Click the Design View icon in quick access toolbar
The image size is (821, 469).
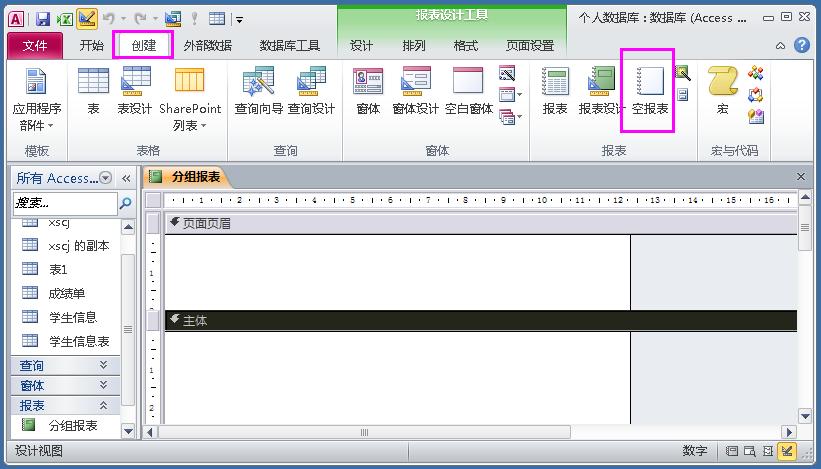point(87,19)
